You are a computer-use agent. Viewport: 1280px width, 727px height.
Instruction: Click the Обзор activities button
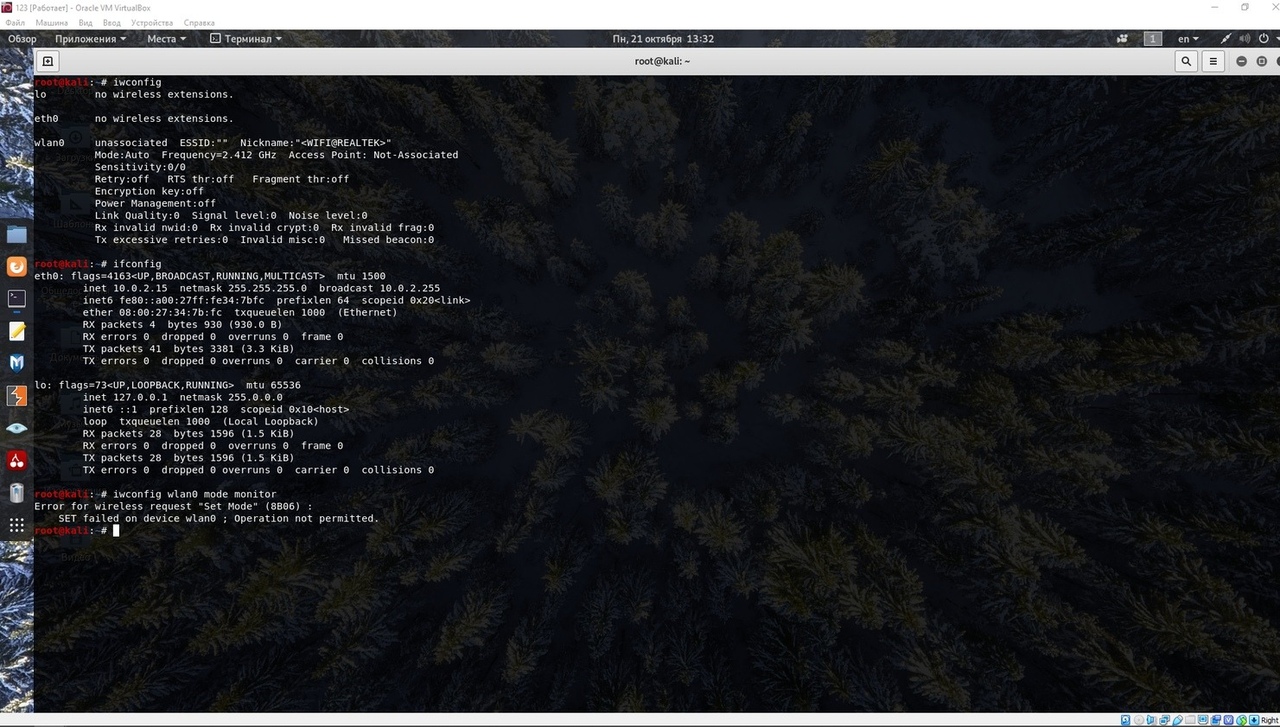[x=22, y=39]
